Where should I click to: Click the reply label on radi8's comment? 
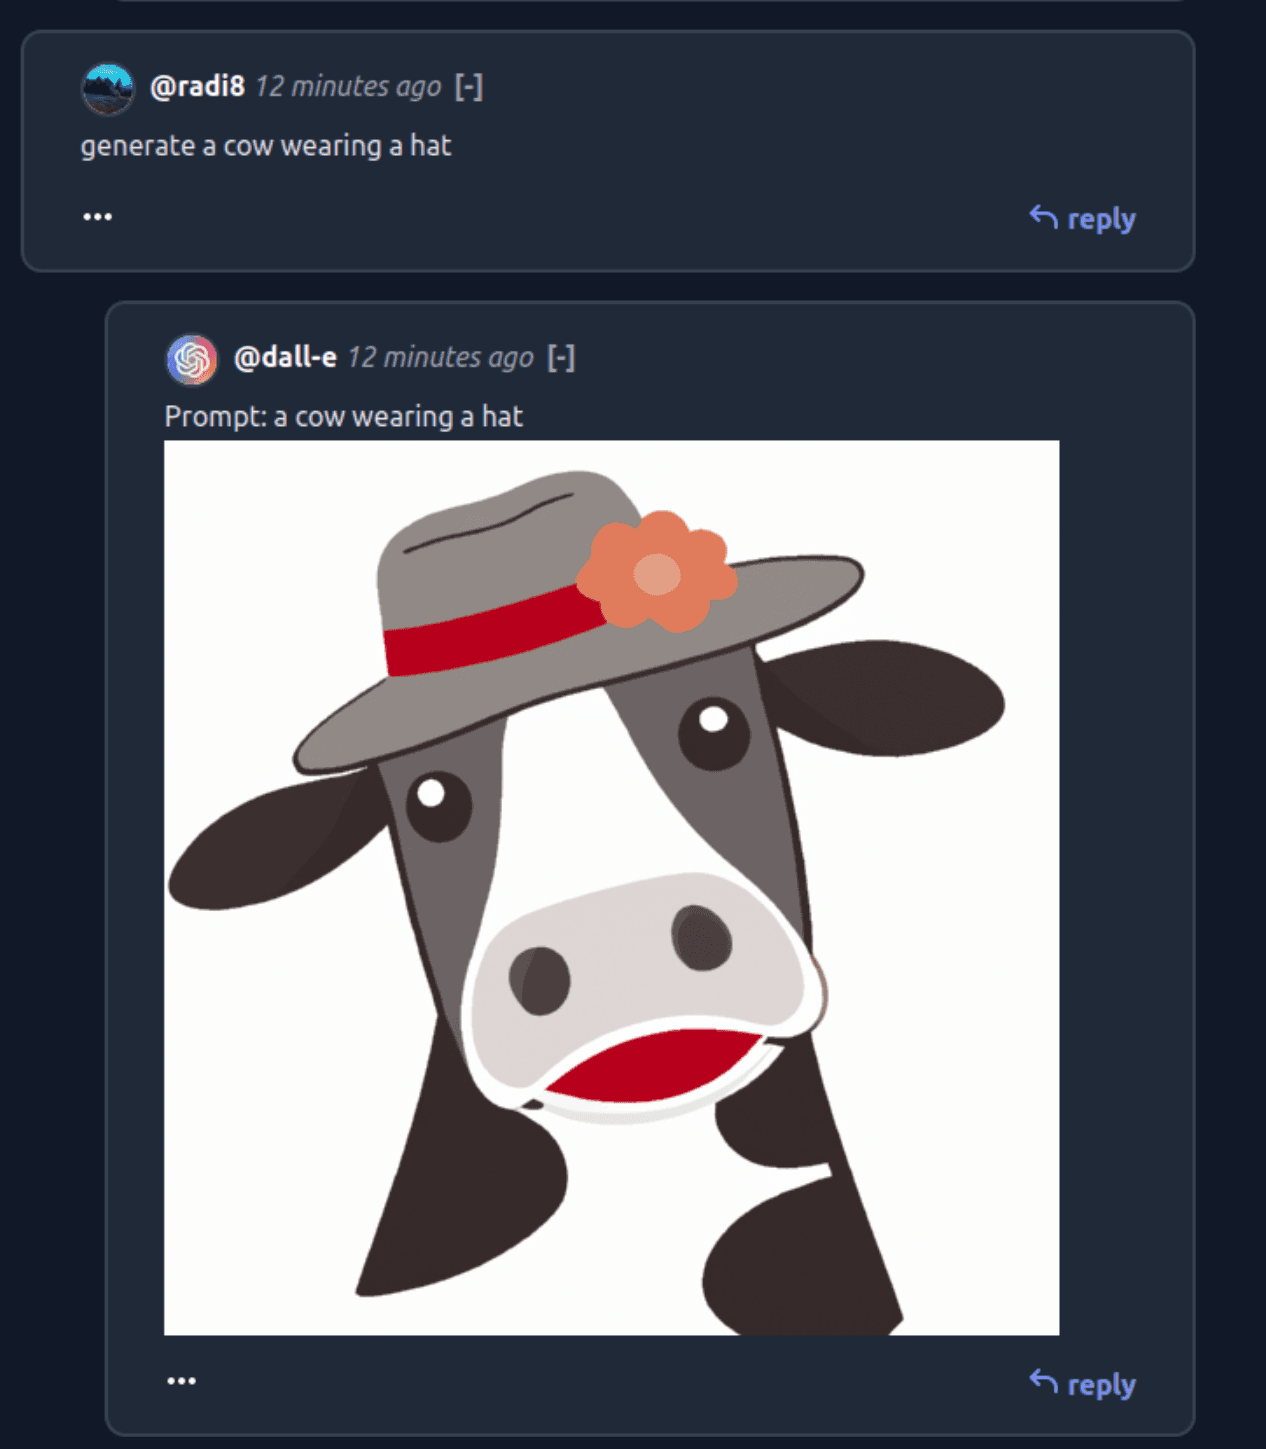pyautogui.click(x=1101, y=219)
